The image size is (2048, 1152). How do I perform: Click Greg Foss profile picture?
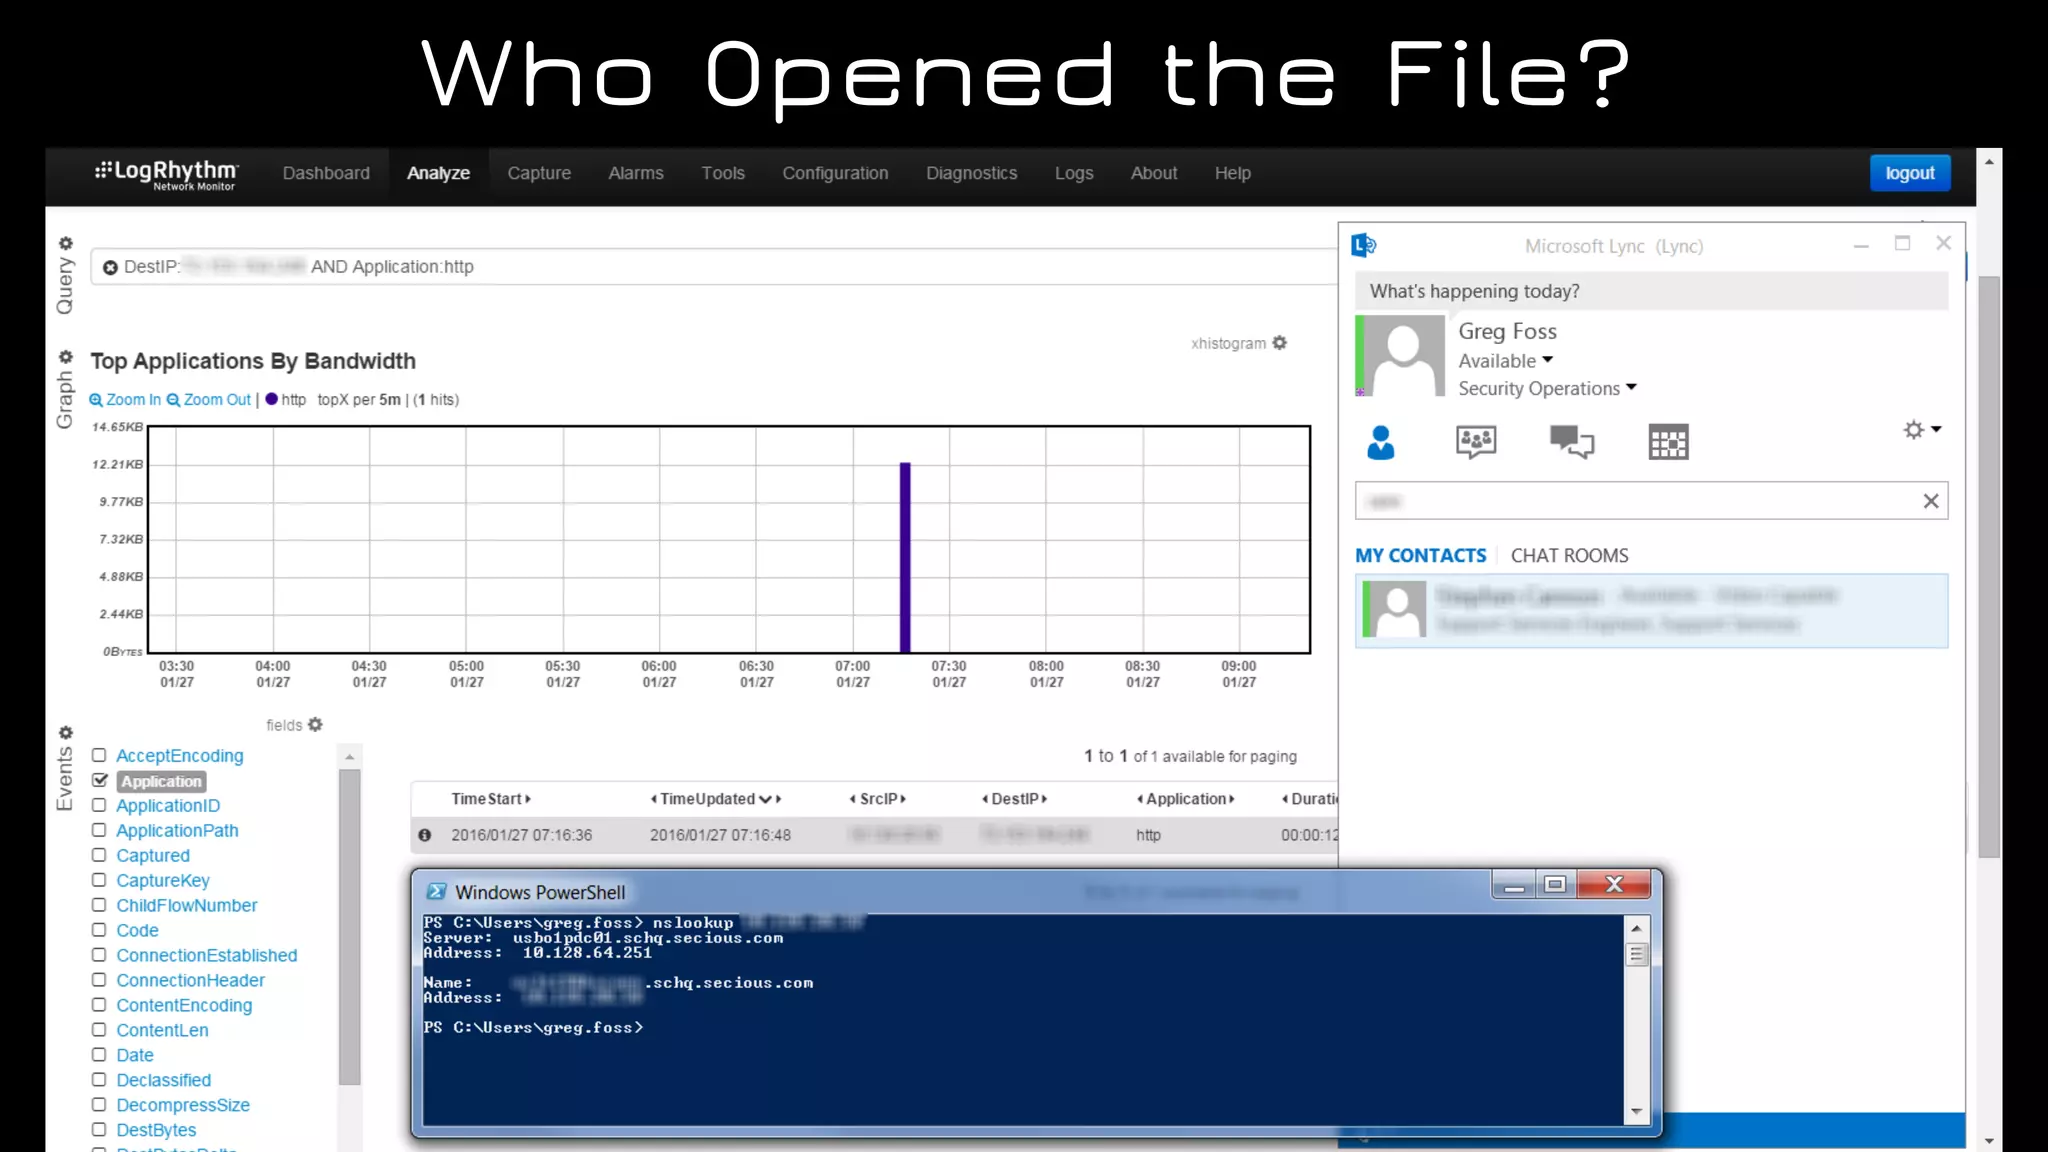(x=1404, y=356)
